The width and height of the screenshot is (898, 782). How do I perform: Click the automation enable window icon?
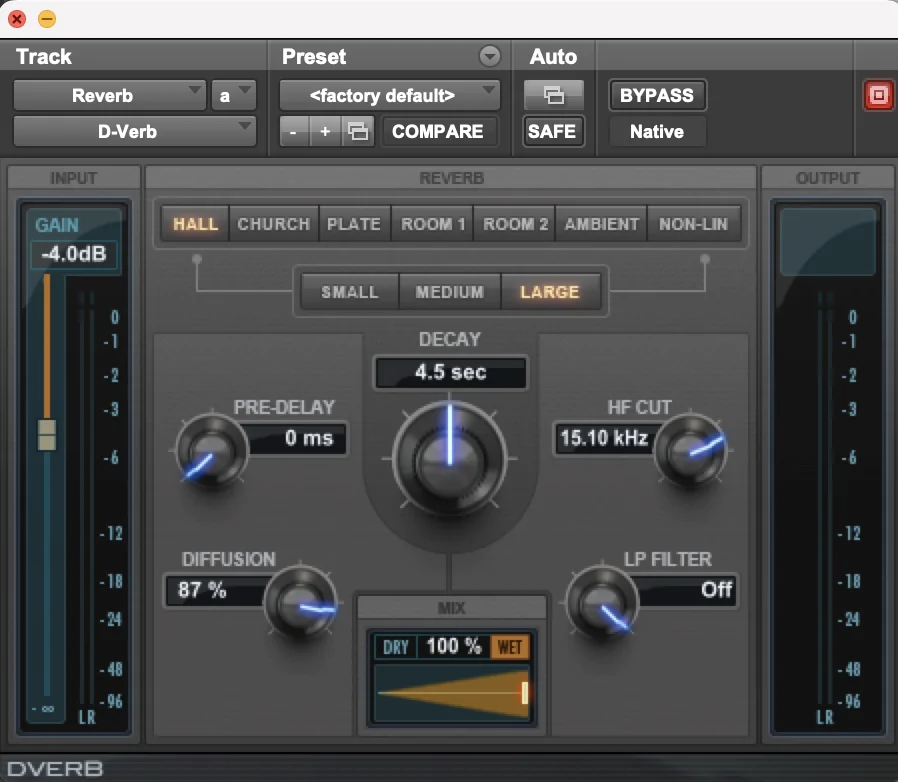[x=552, y=96]
